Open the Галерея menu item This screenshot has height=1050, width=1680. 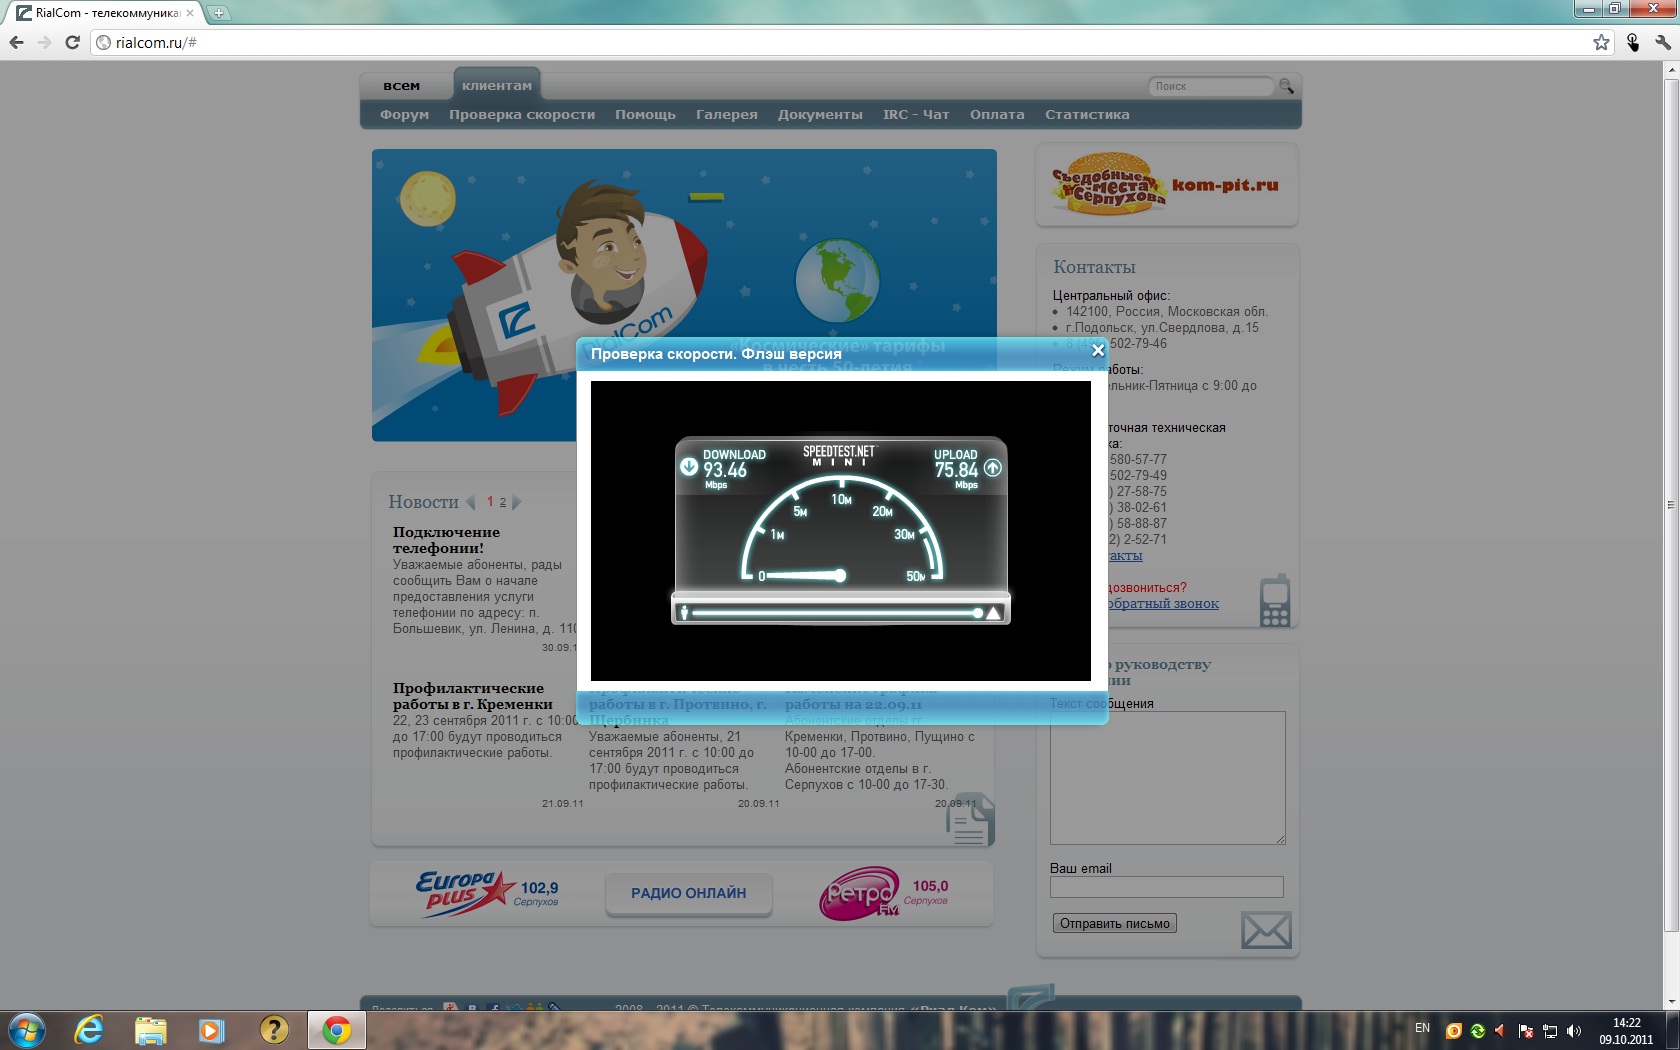click(x=727, y=114)
